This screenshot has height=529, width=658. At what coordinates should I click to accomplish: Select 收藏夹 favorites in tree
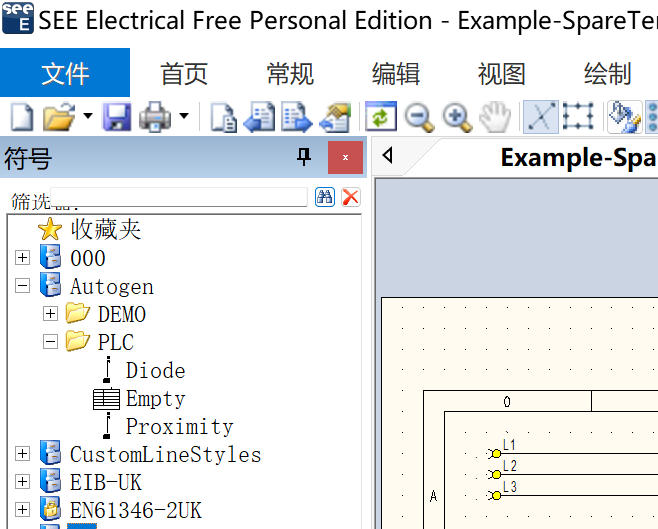click(106, 229)
